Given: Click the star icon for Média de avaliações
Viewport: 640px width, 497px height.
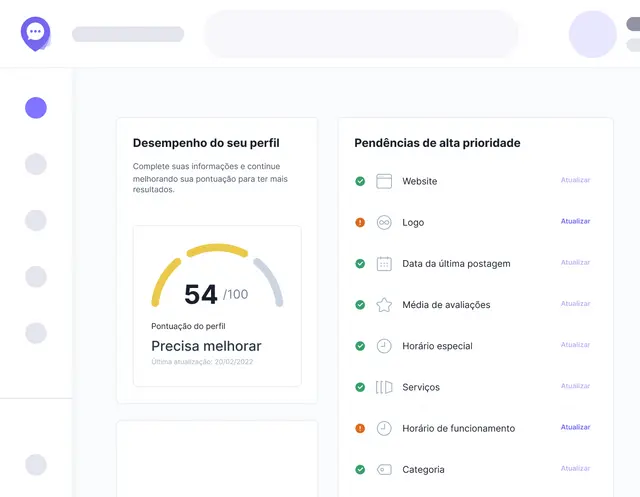Looking at the screenshot, I should [x=384, y=305].
